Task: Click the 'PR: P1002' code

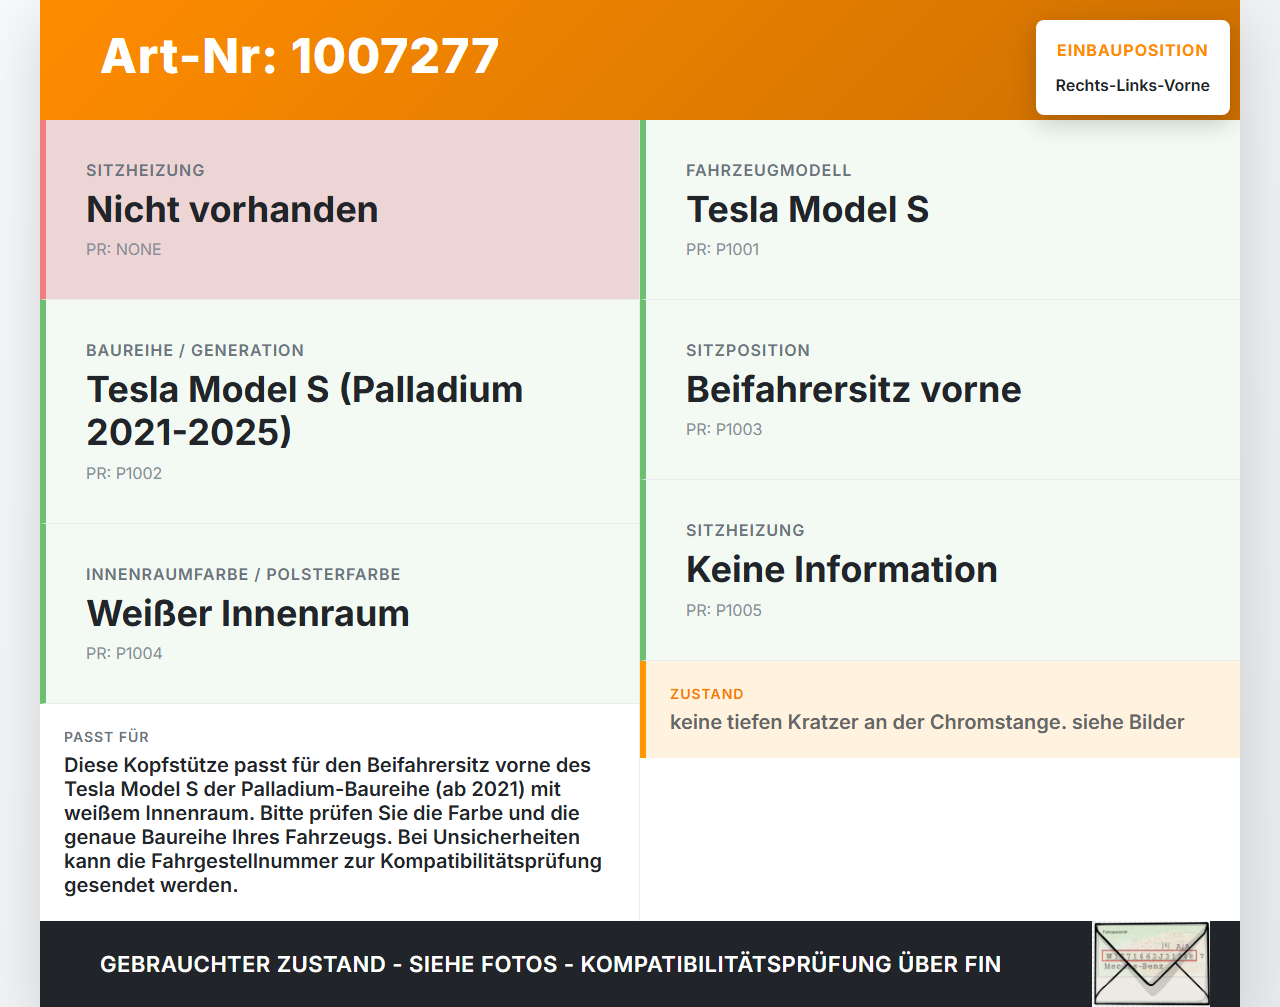Action: pyautogui.click(x=124, y=473)
